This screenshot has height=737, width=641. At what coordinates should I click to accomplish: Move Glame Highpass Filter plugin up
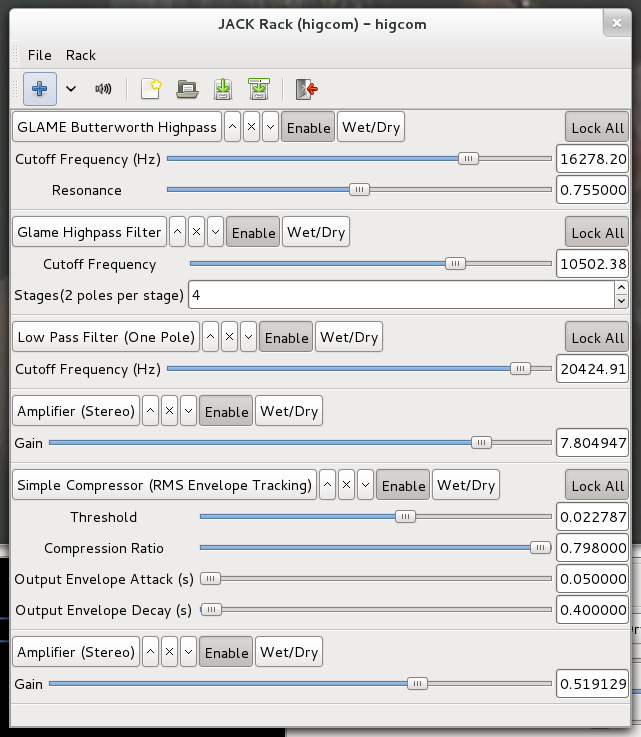point(177,232)
